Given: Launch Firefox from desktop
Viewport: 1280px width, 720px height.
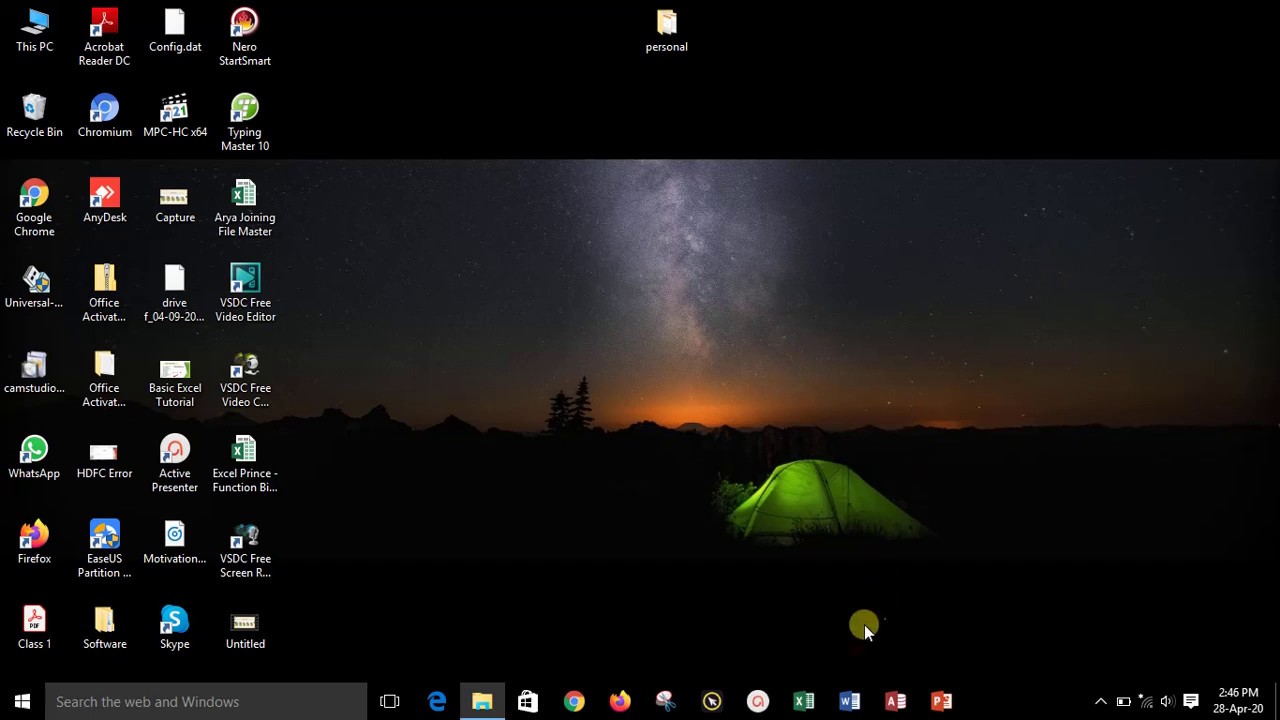Looking at the screenshot, I should coord(34,543).
